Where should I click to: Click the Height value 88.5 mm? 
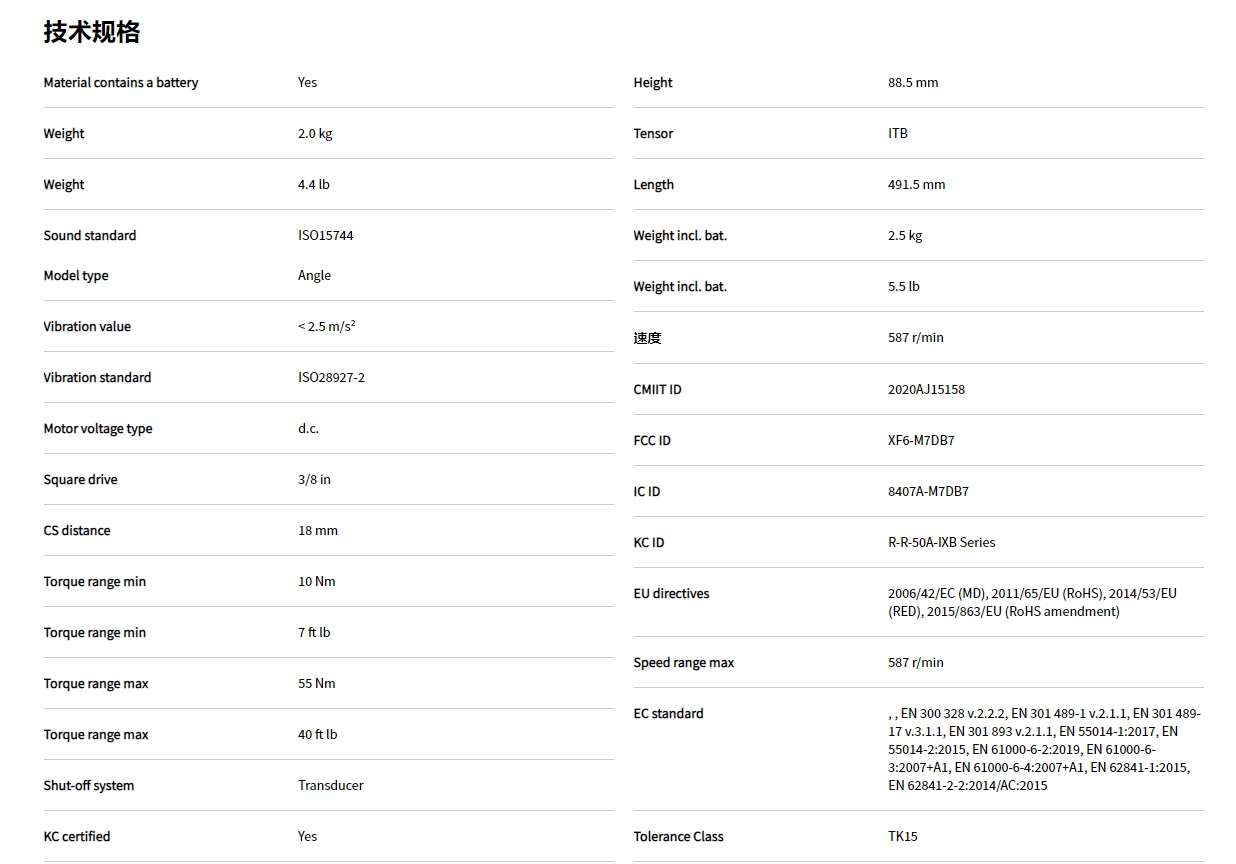(x=912, y=82)
